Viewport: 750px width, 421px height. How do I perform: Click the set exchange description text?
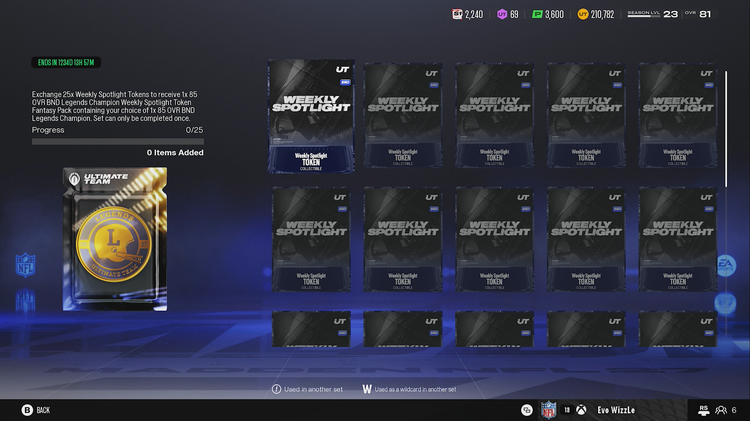point(114,106)
